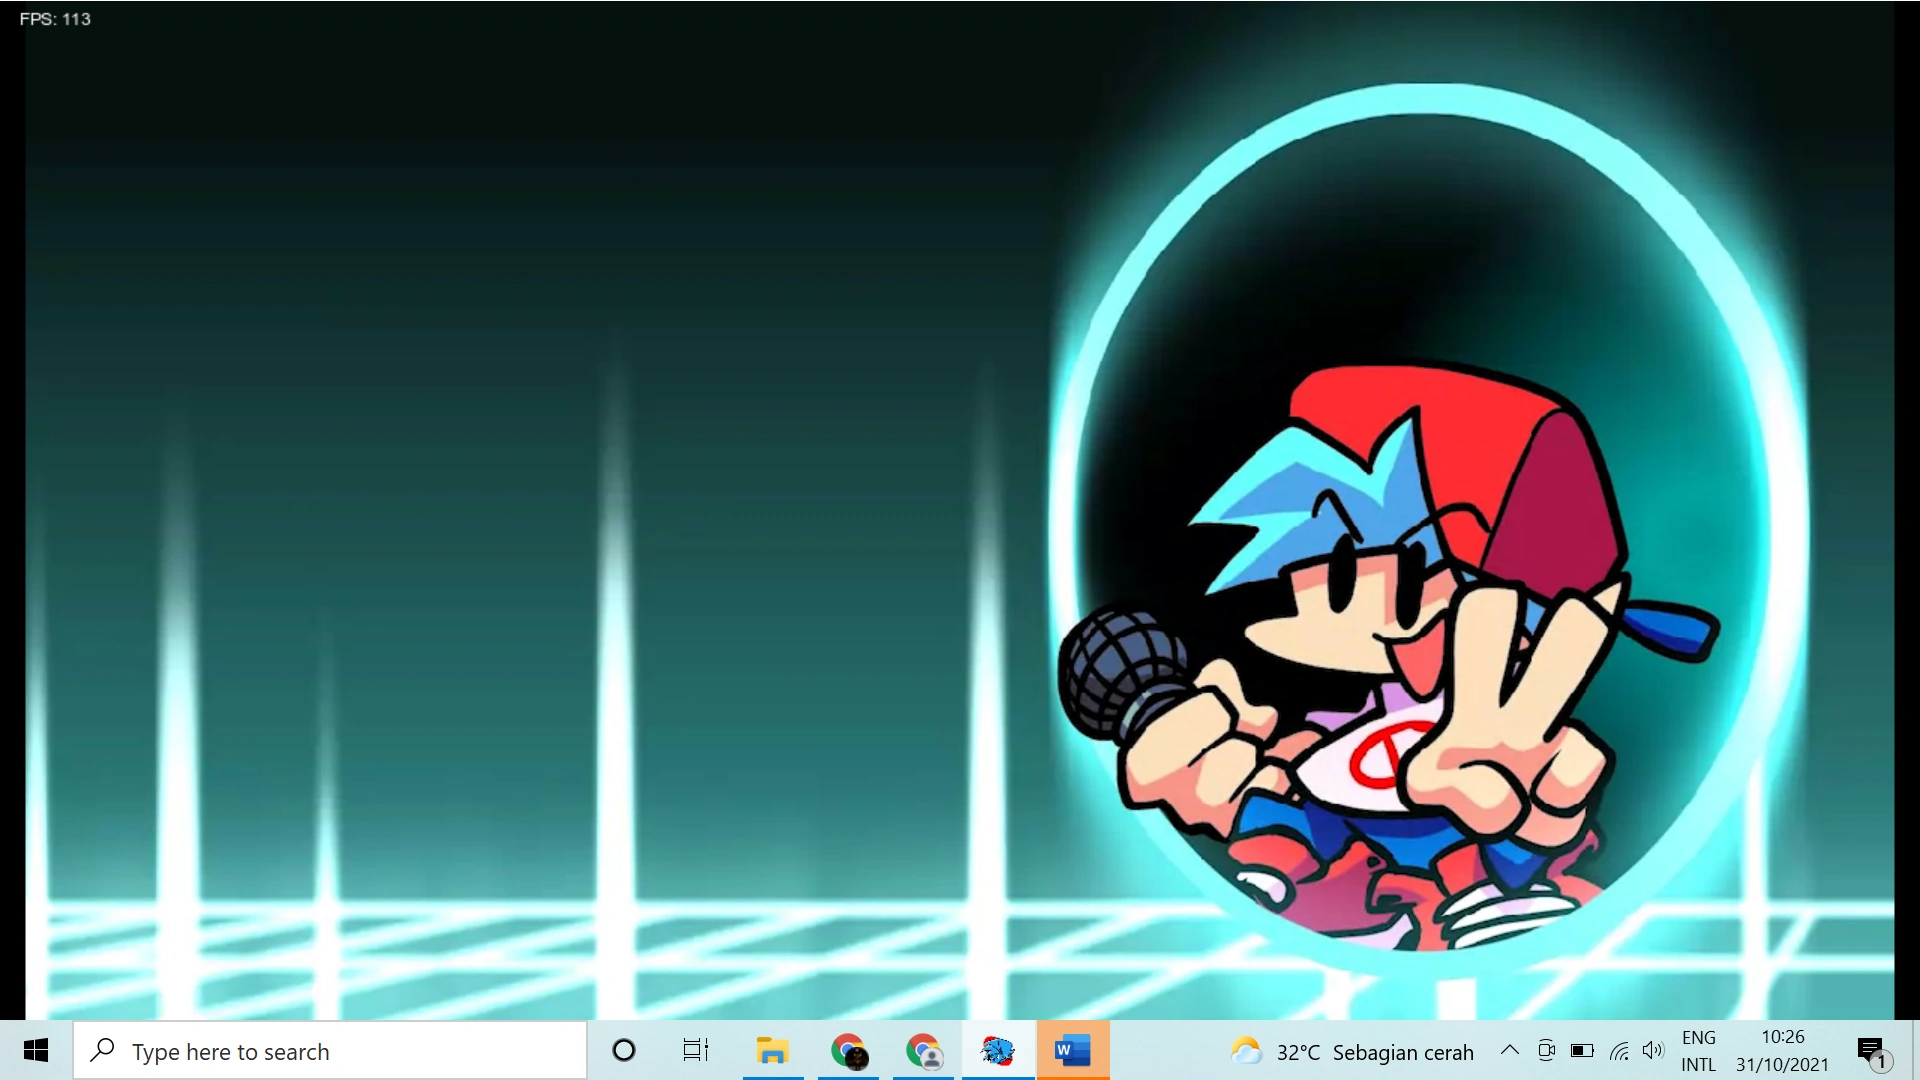Switch to the first Chrome window
The image size is (1920, 1080).
[x=848, y=1051]
